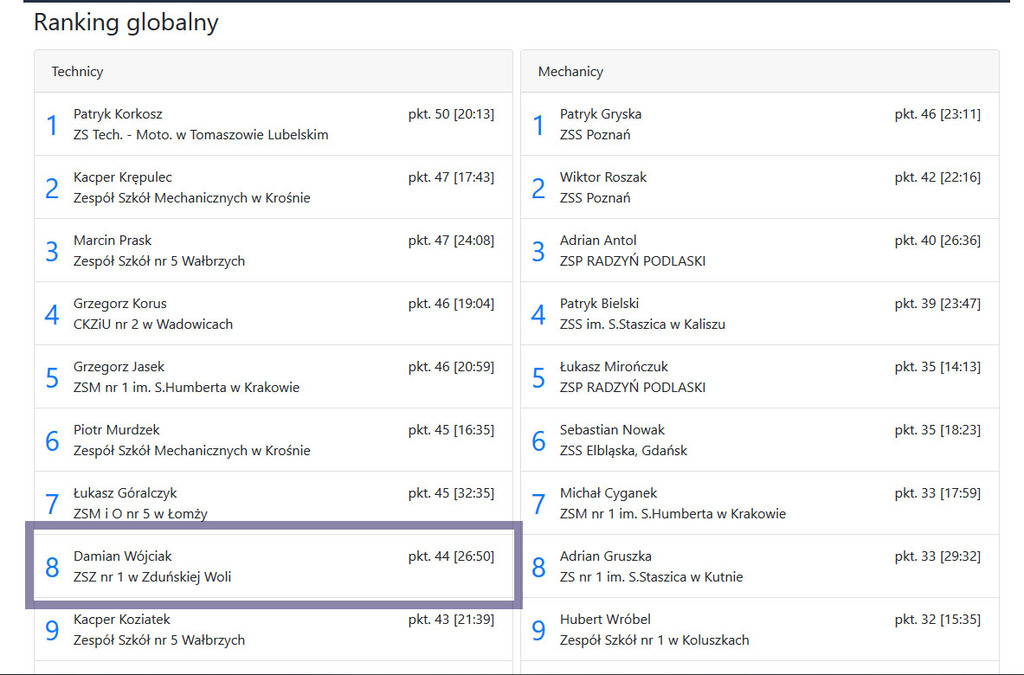Viewport: 1024px width, 675px height.
Task: Click the "Ranking globalny" page heading
Action: point(126,22)
